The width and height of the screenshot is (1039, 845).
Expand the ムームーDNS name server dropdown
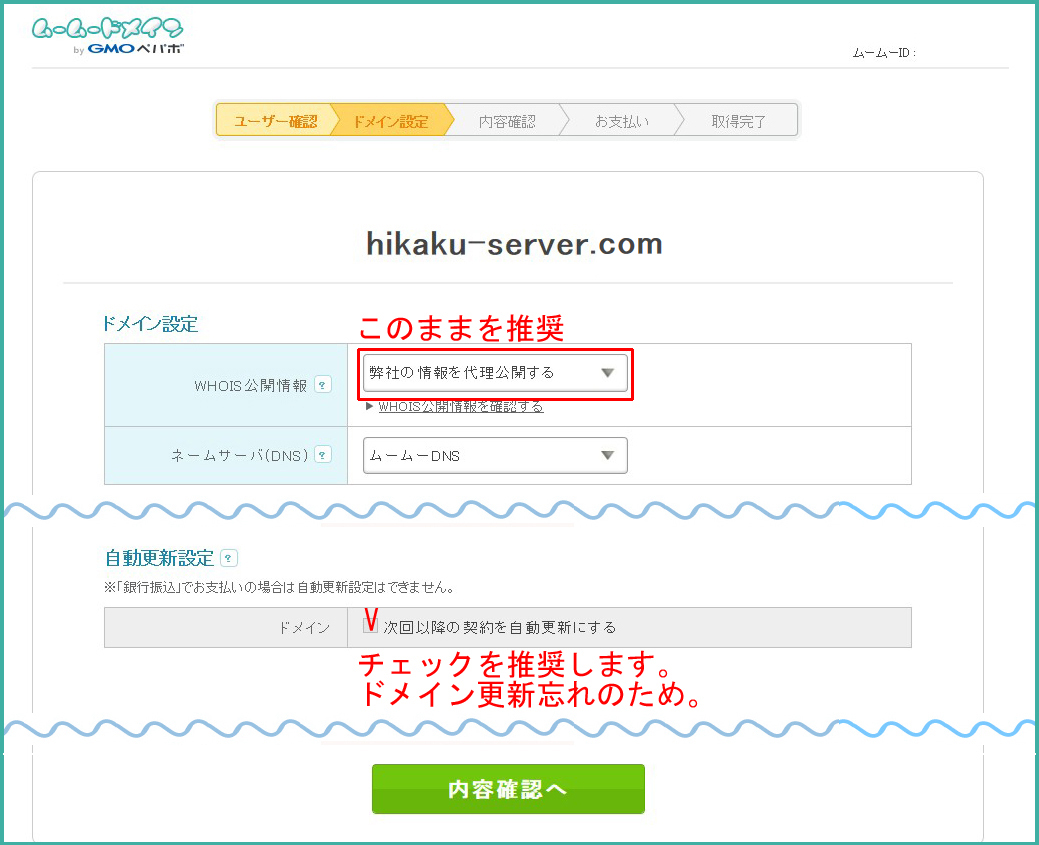click(x=494, y=455)
